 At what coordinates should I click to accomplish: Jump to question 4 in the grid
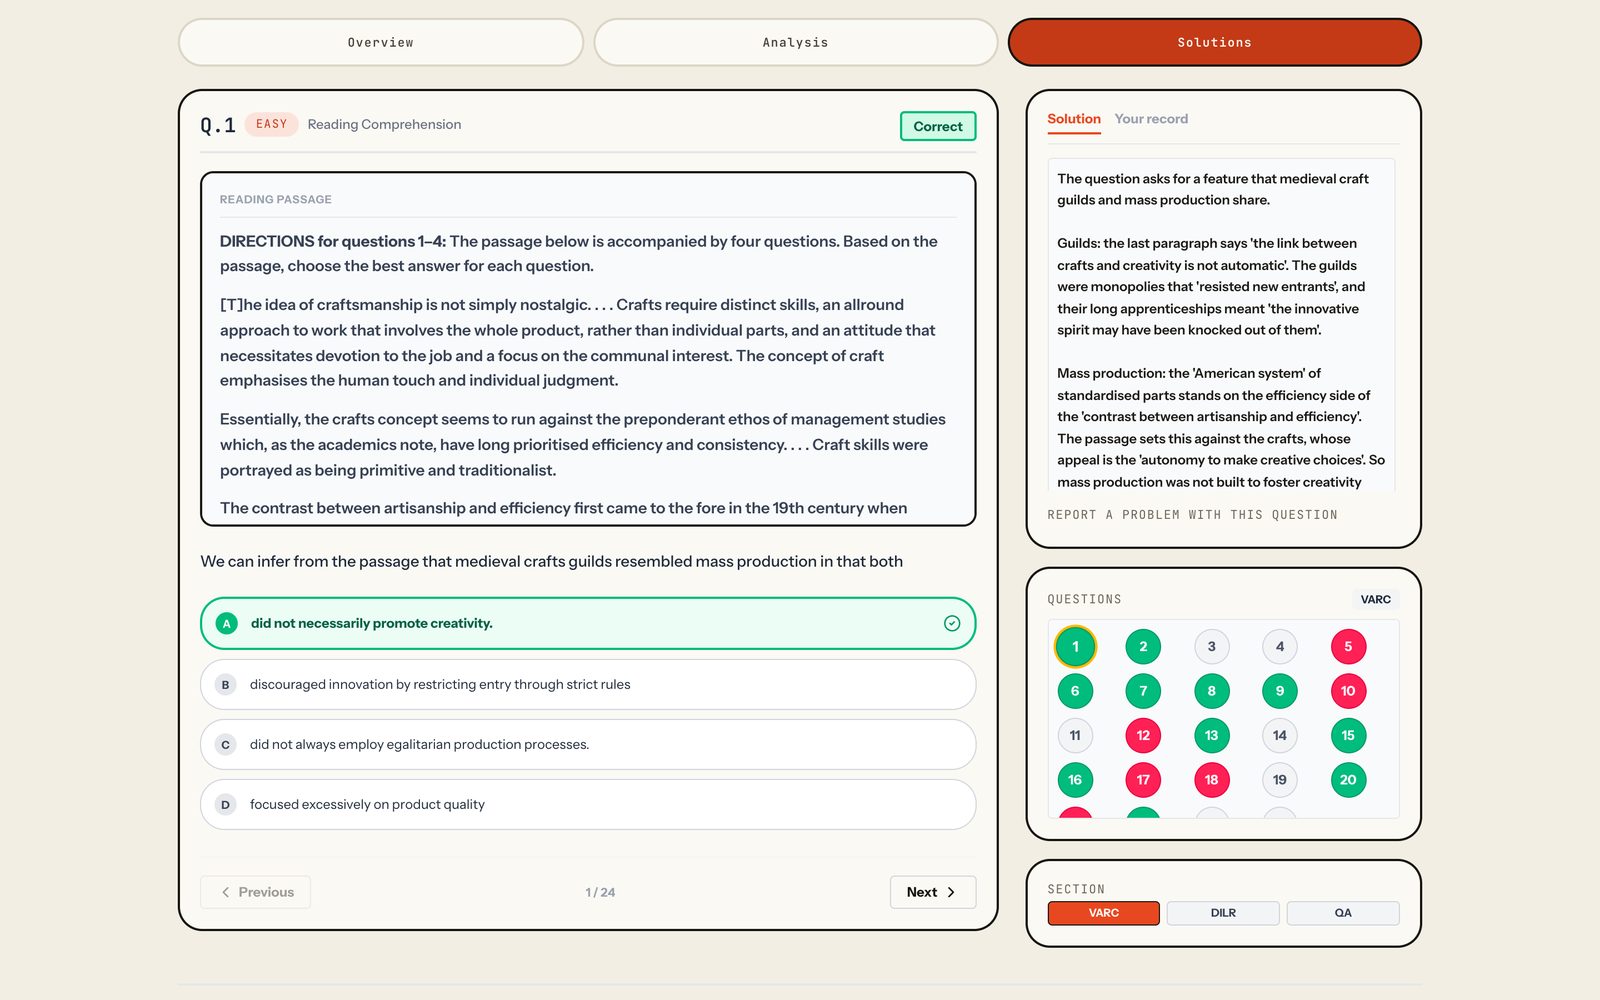tap(1280, 646)
